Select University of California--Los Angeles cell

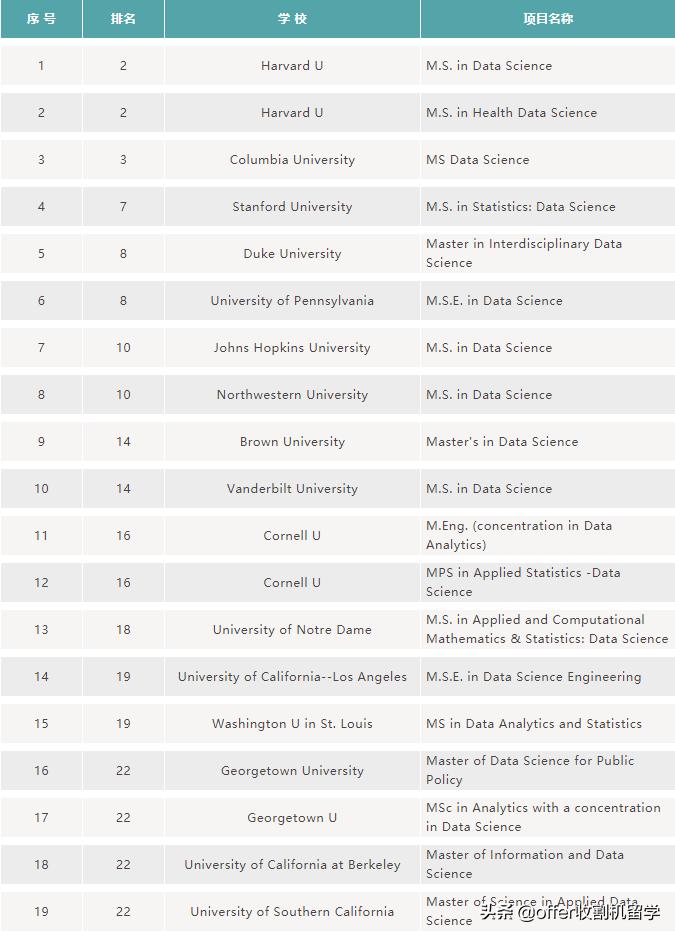click(x=292, y=677)
